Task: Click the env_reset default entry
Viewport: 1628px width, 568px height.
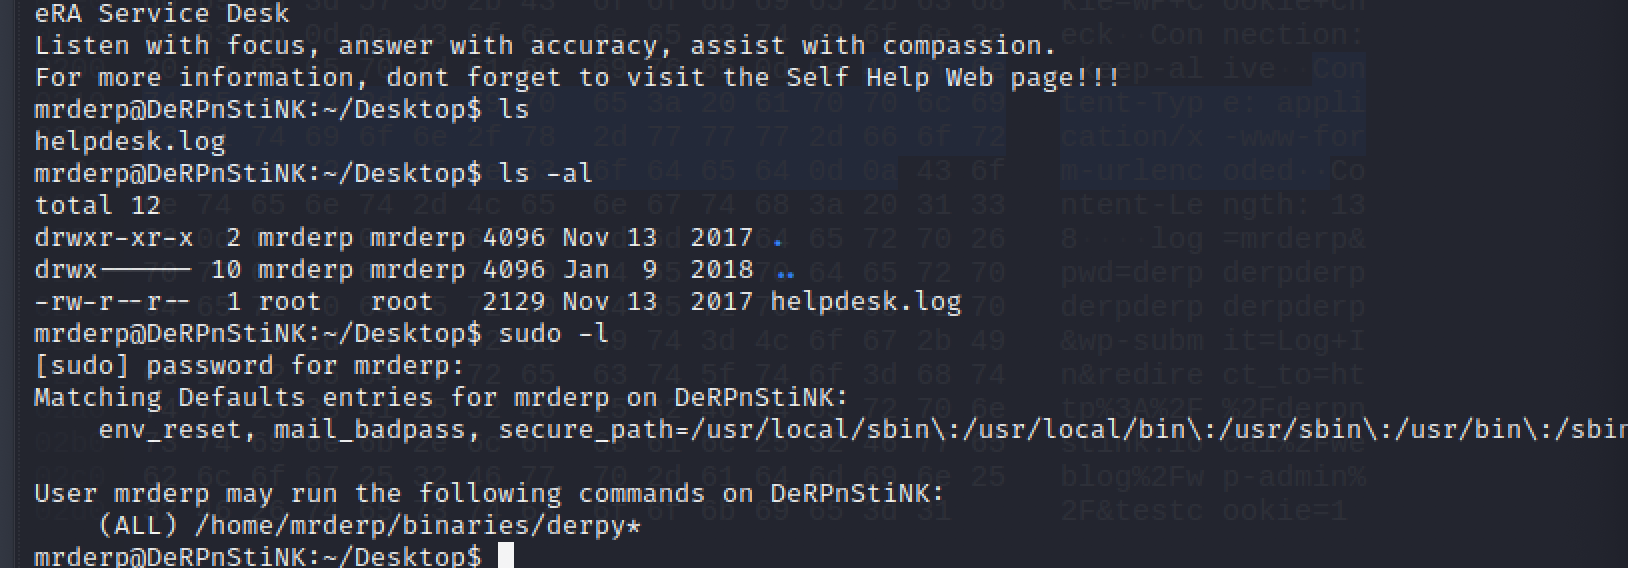Action: (170, 429)
